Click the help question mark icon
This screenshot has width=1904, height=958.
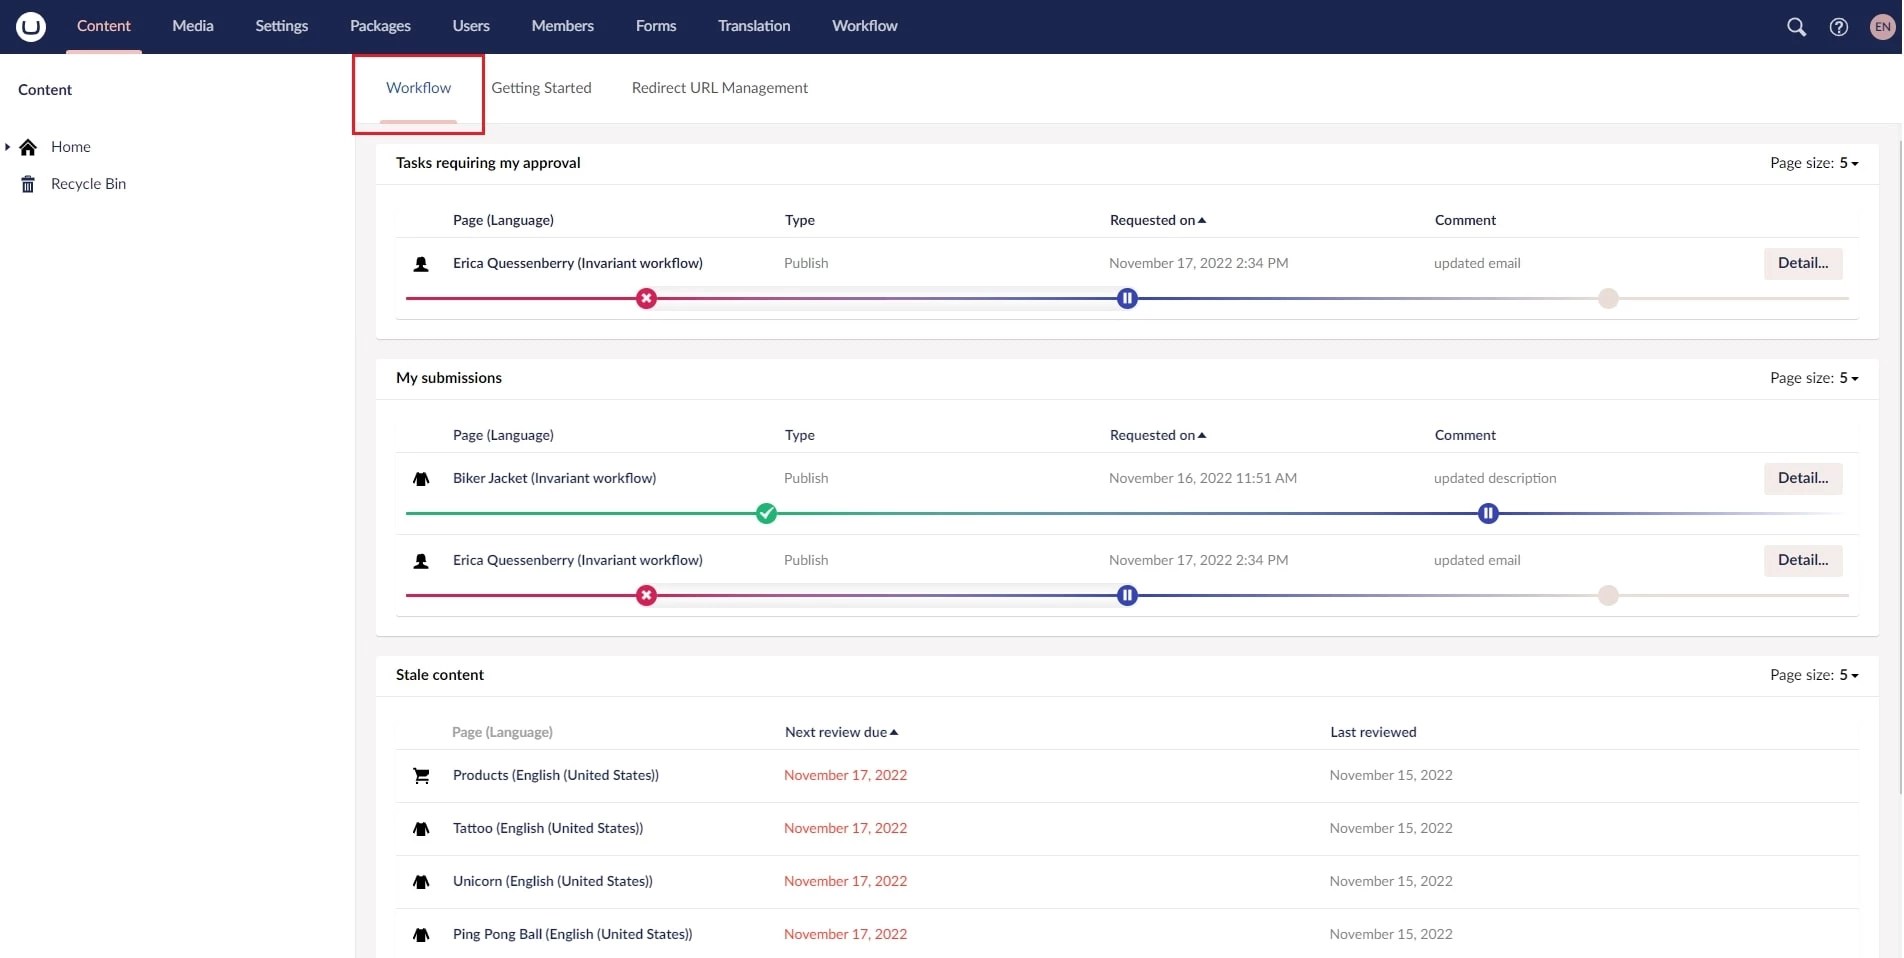tap(1839, 27)
